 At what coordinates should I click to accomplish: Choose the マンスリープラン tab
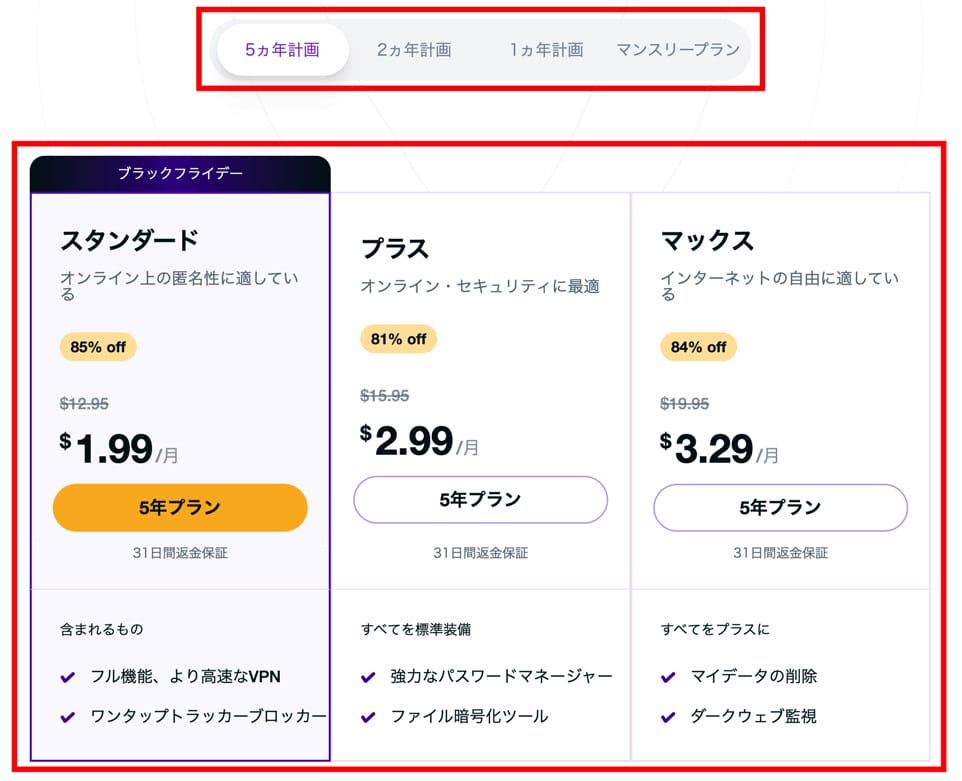(678, 49)
